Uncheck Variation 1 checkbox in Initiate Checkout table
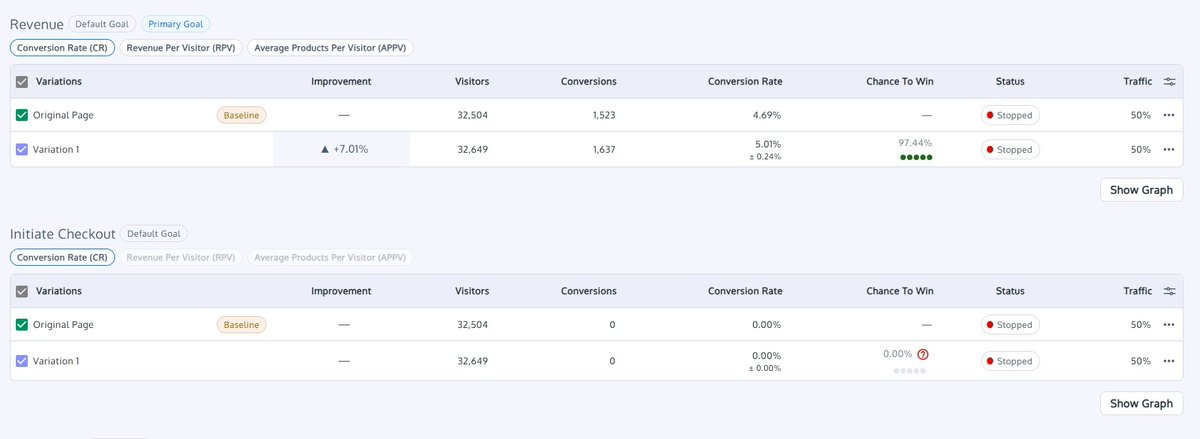 (22, 361)
